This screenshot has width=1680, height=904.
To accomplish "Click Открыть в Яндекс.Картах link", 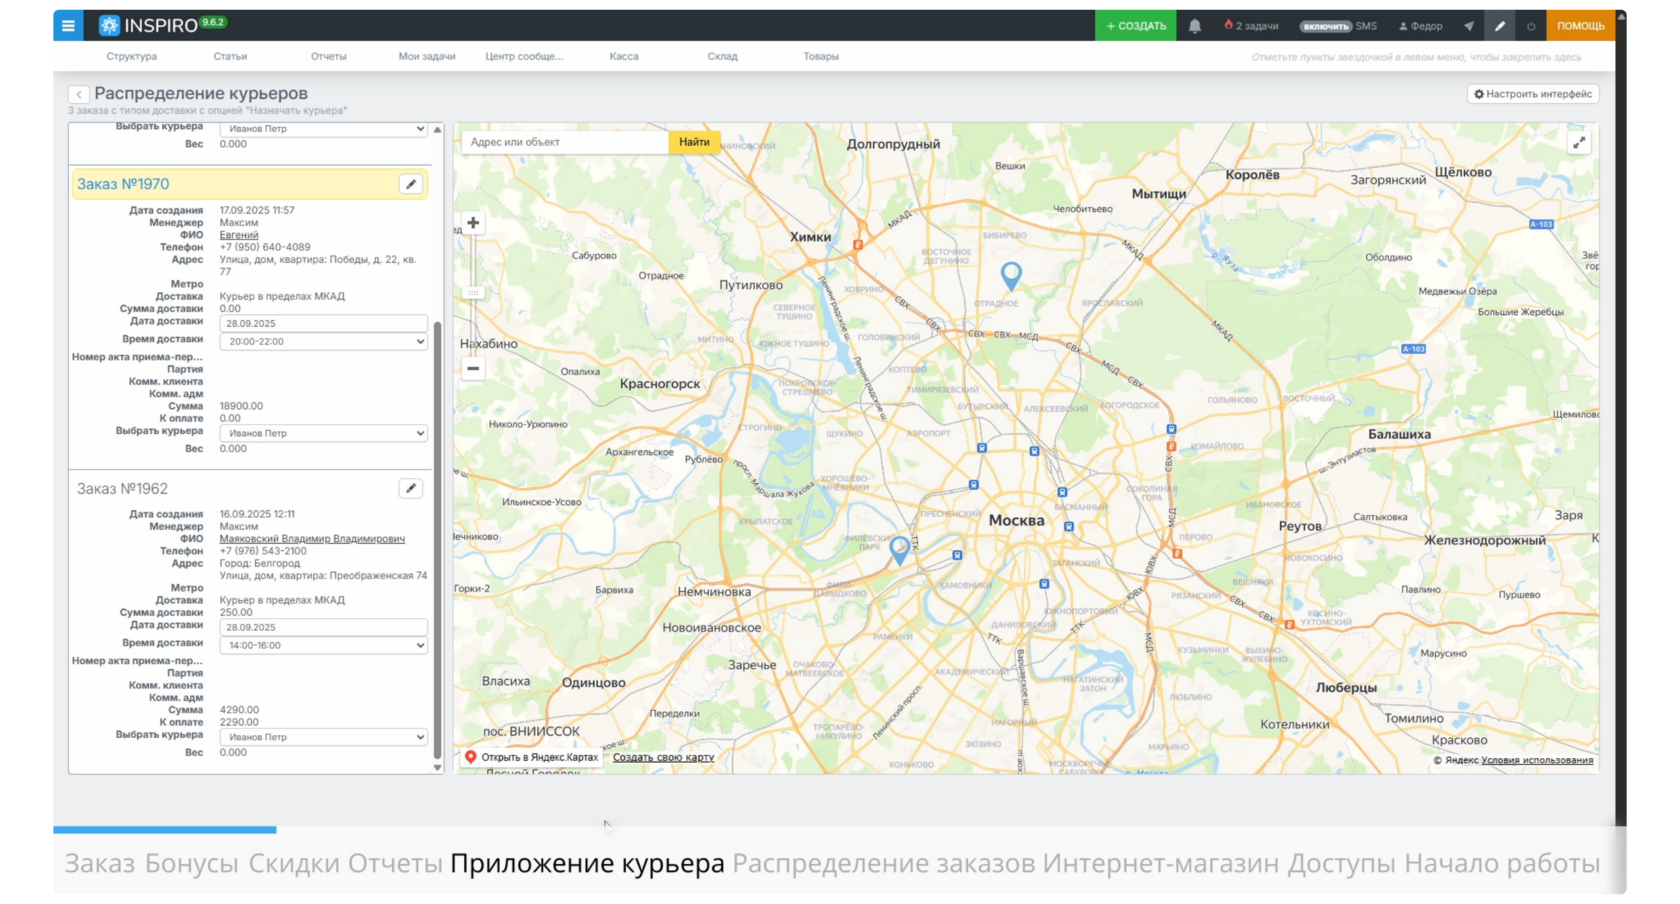I will pos(532,757).
